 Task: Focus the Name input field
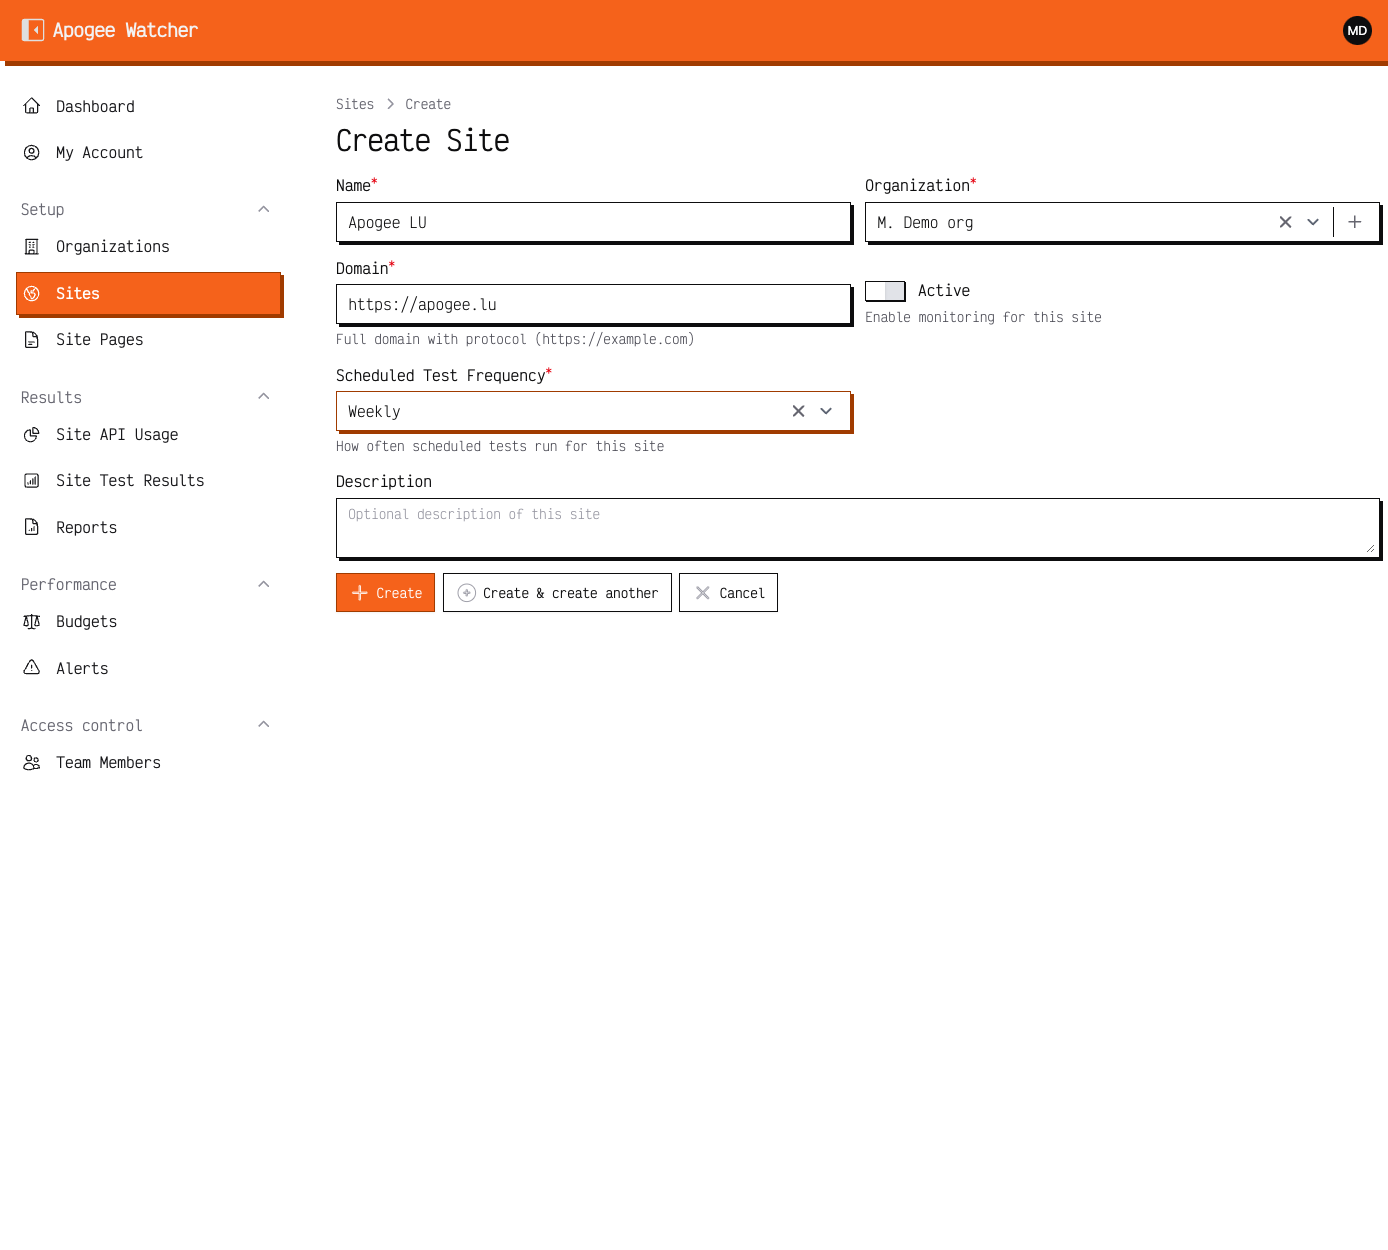pos(594,222)
